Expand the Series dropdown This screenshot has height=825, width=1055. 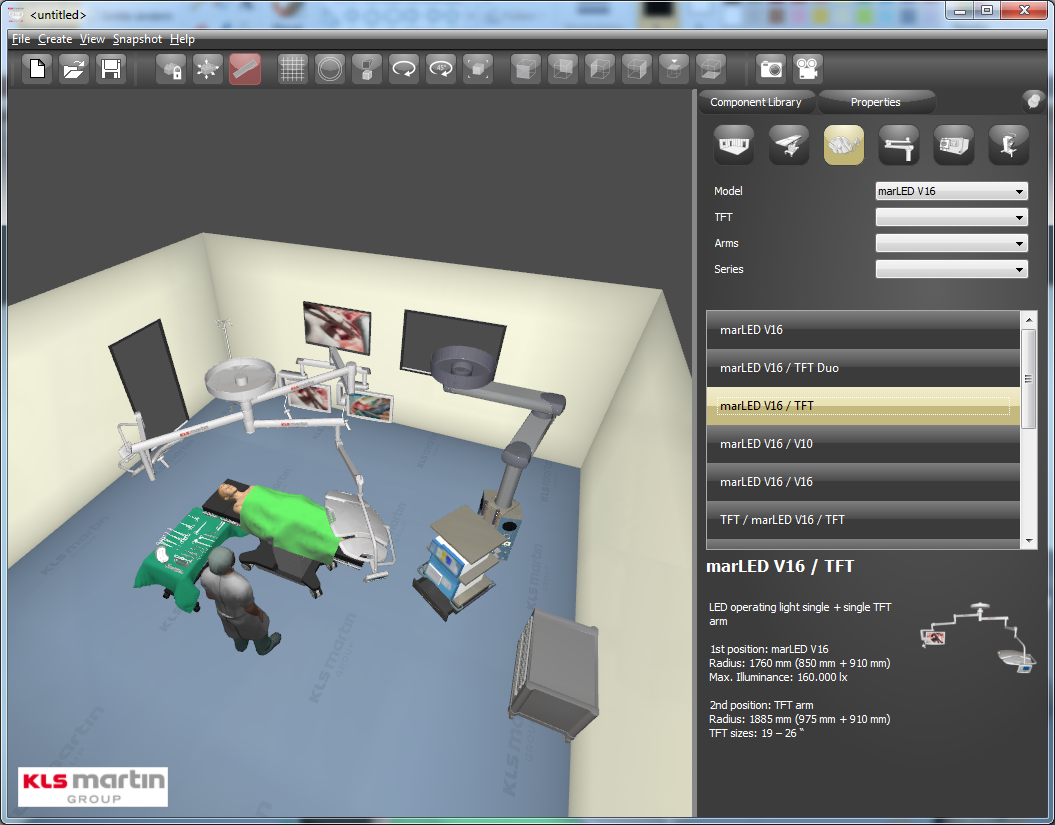[951, 269]
